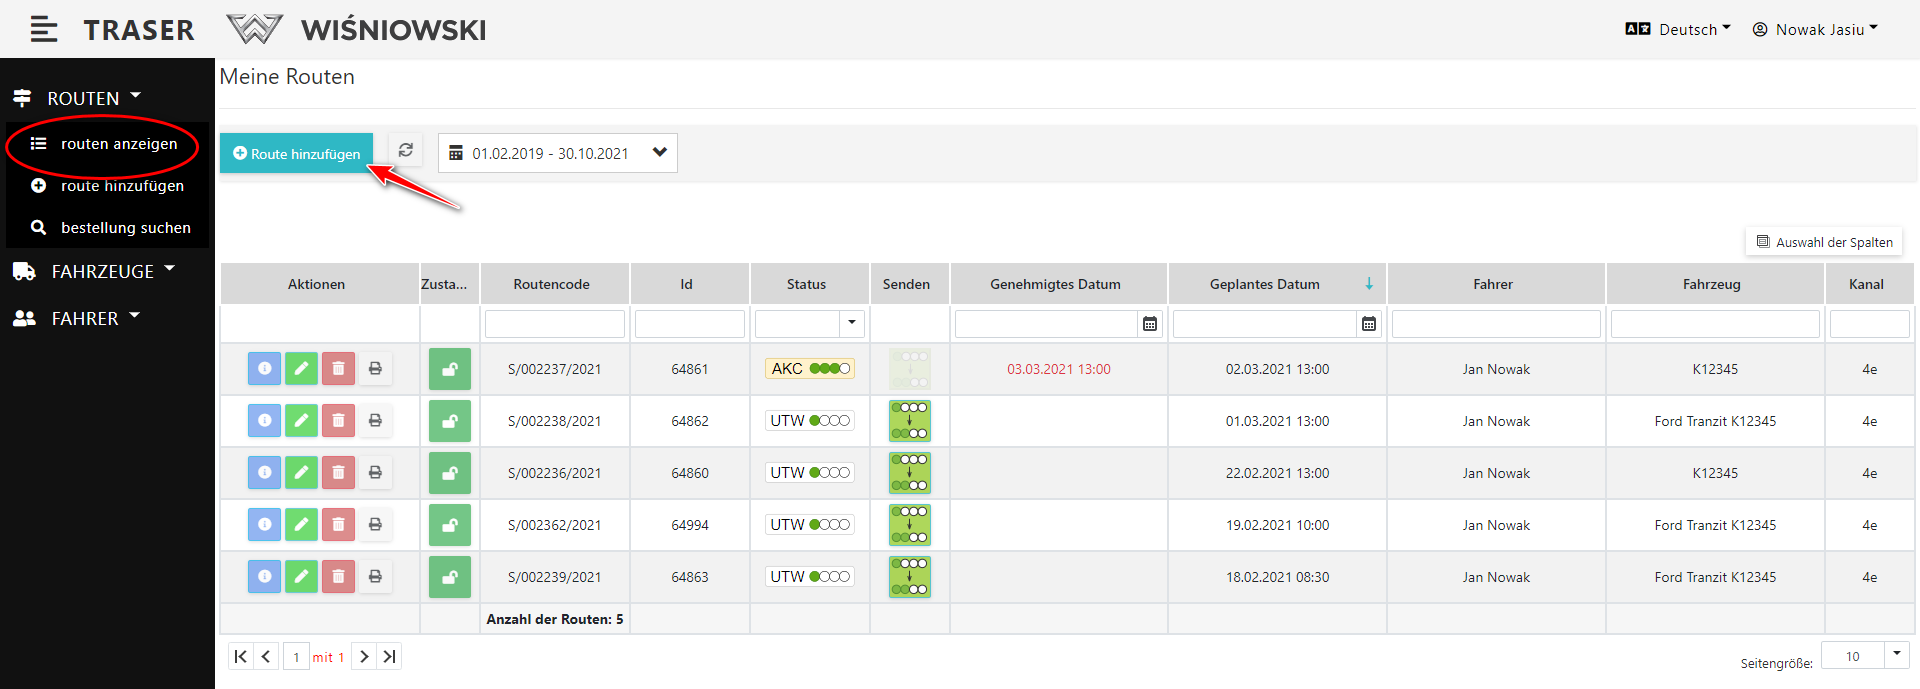Viewport: 1920px width, 689px height.
Task: Click the send icon for route S/002239/2021
Action: (x=909, y=577)
